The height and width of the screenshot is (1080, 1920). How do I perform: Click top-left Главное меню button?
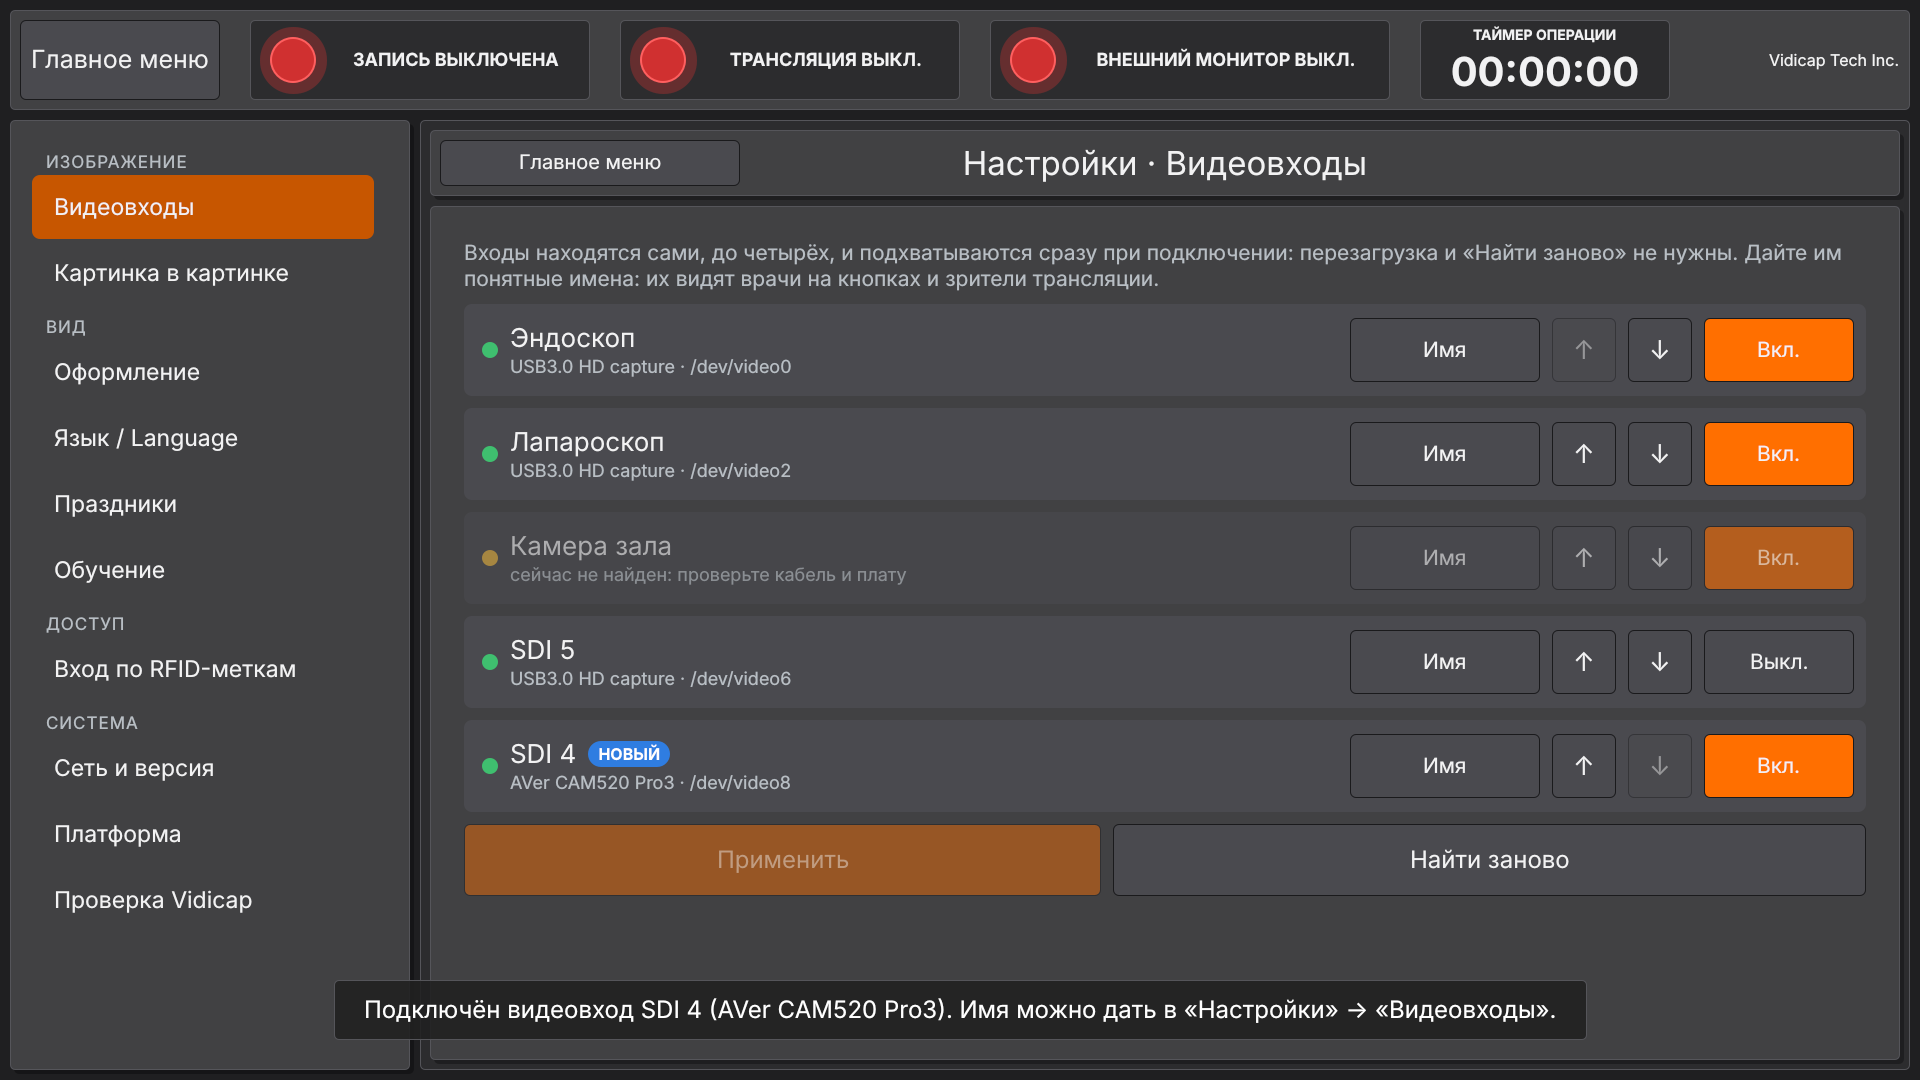[120, 60]
